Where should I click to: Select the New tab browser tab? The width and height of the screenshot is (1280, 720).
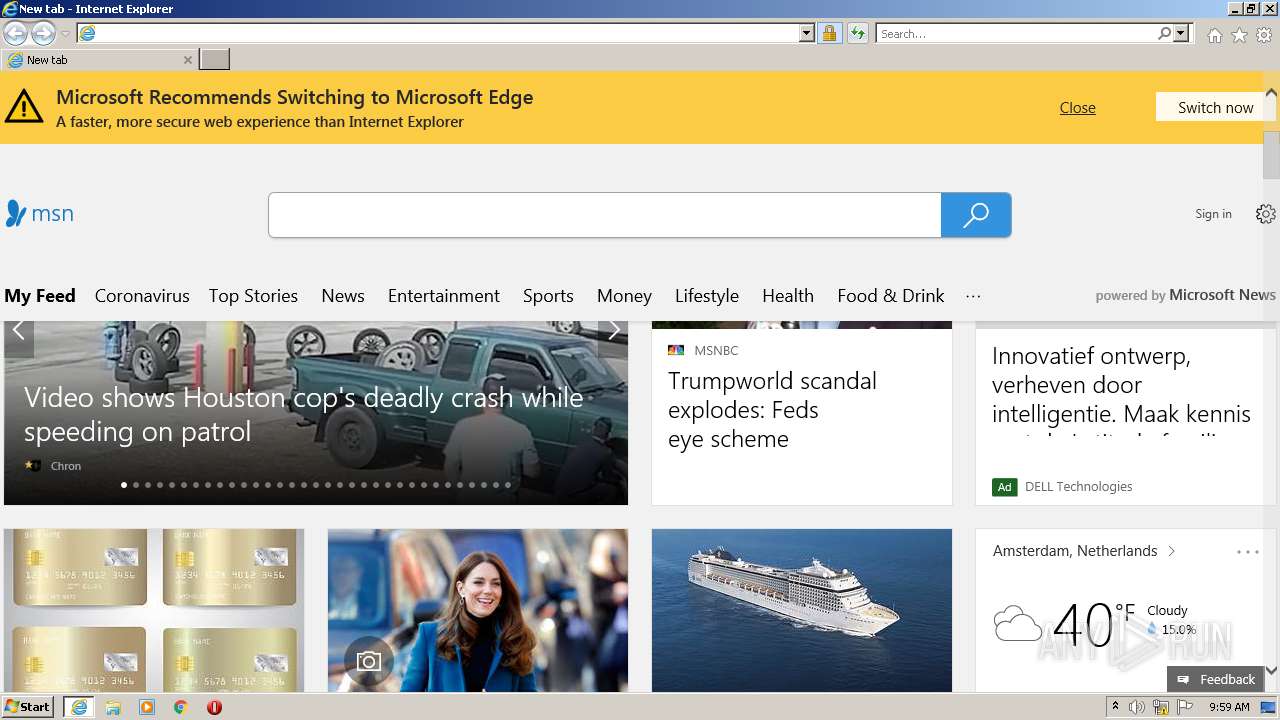click(x=99, y=60)
